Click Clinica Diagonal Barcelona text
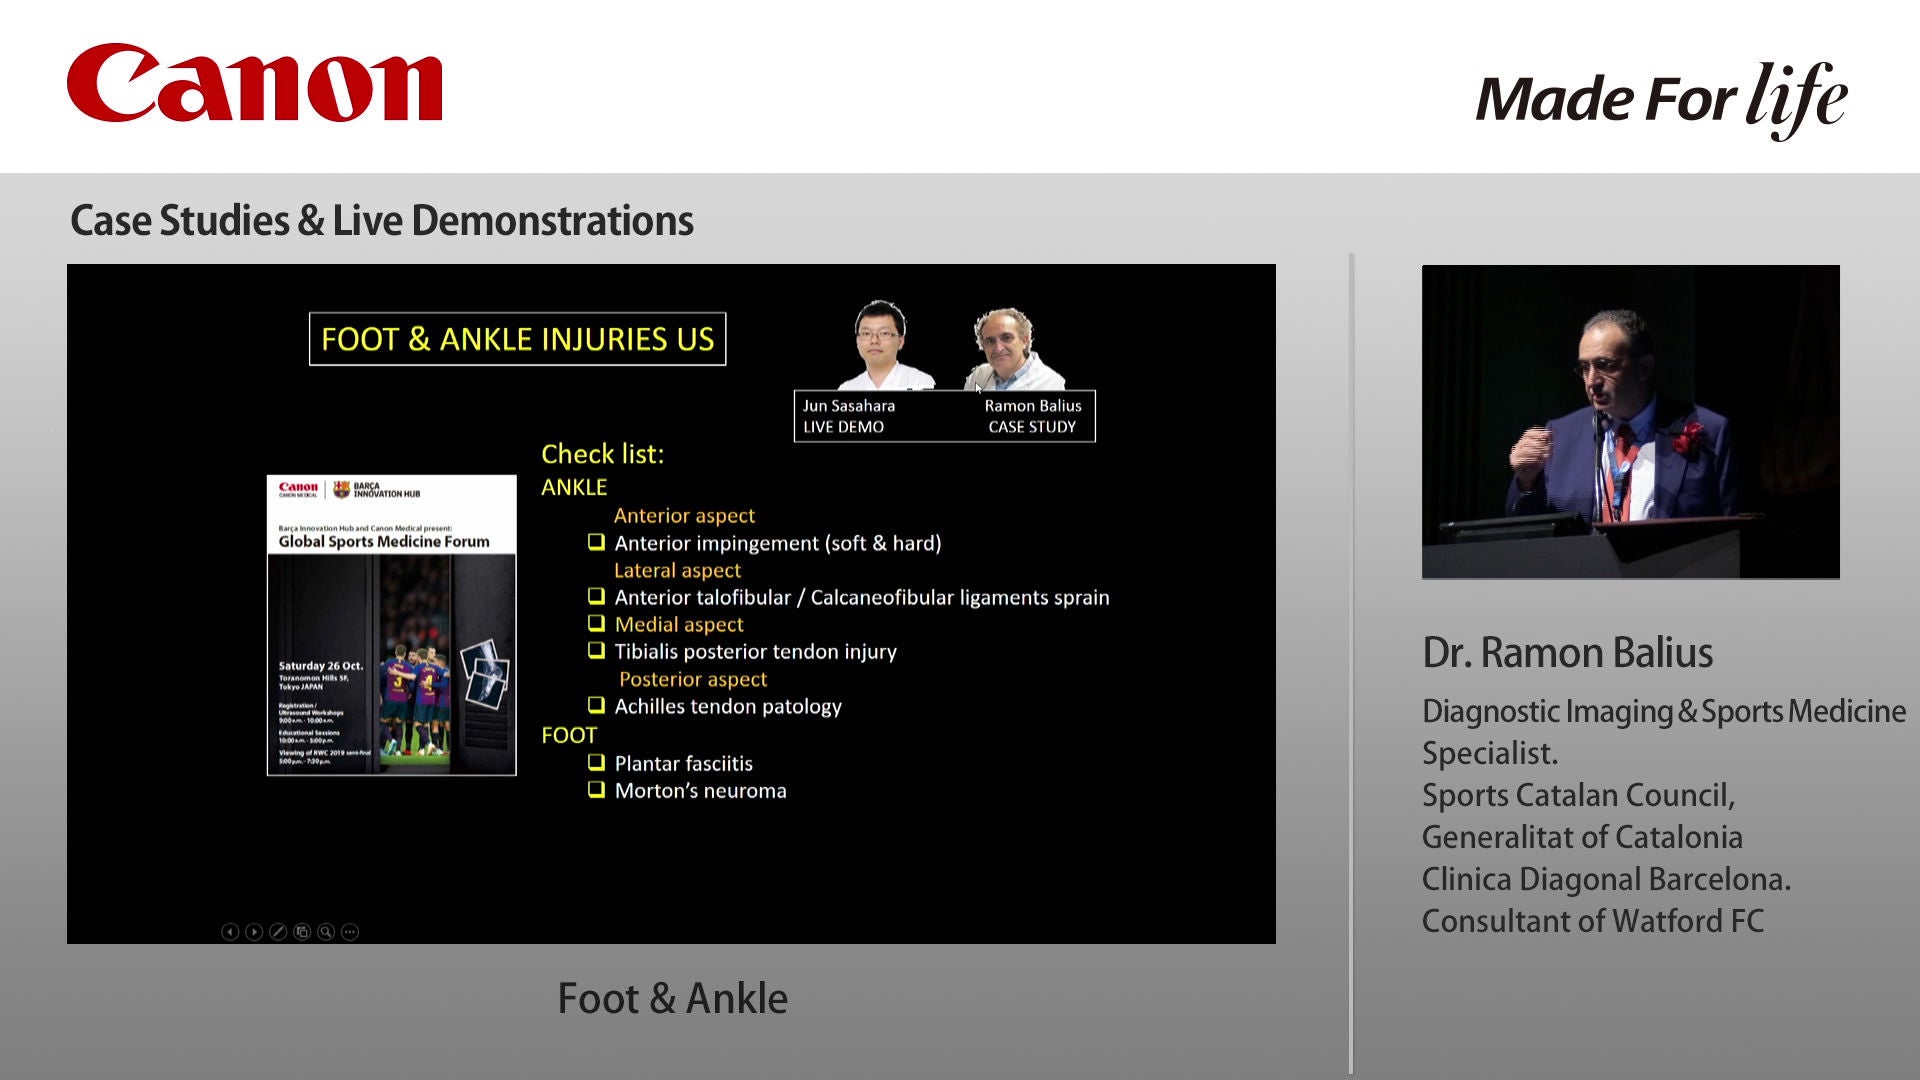Image resolution: width=1920 pixels, height=1080 pixels. [1606, 879]
